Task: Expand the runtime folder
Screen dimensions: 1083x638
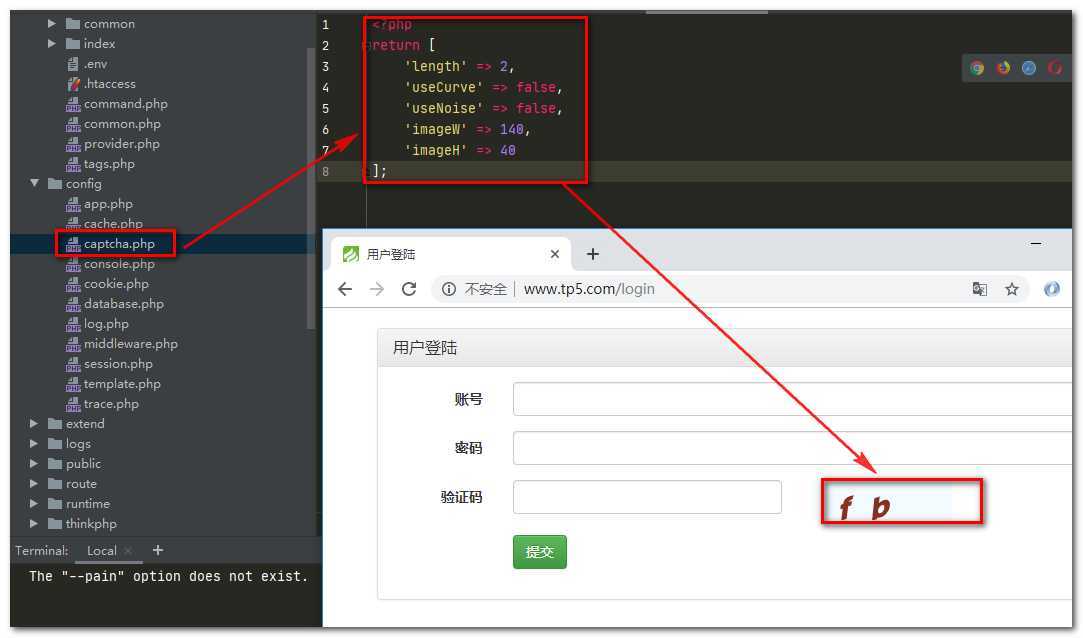Action: pyautogui.click(x=34, y=504)
